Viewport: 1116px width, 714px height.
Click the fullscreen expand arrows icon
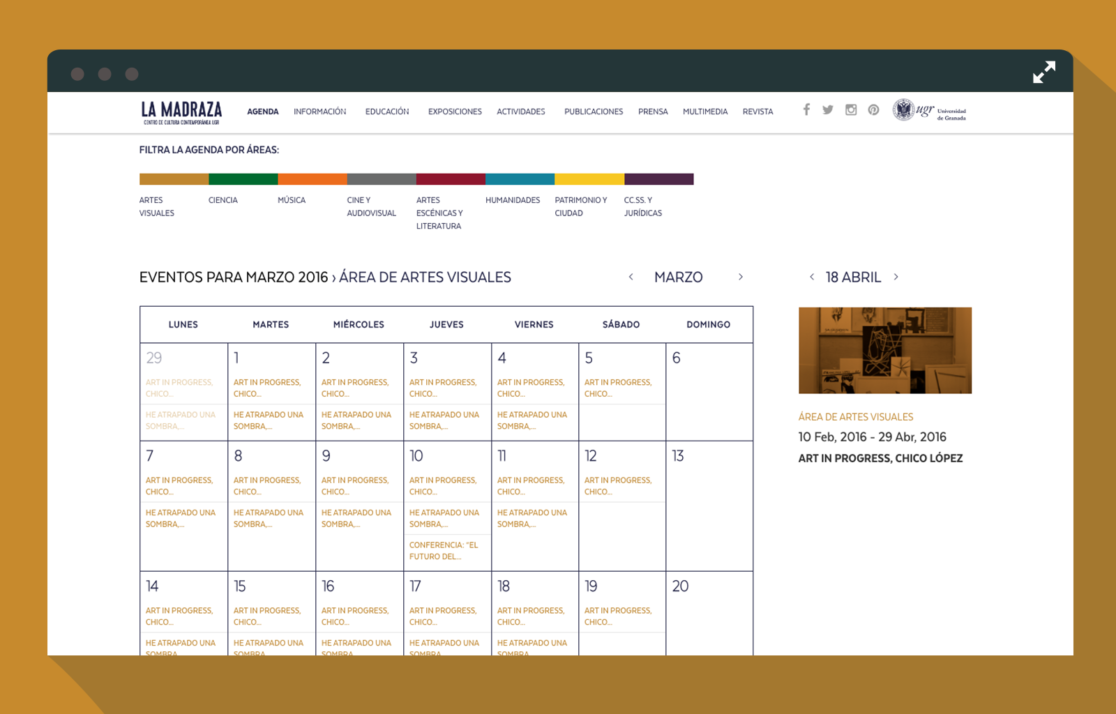point(1043,73)
